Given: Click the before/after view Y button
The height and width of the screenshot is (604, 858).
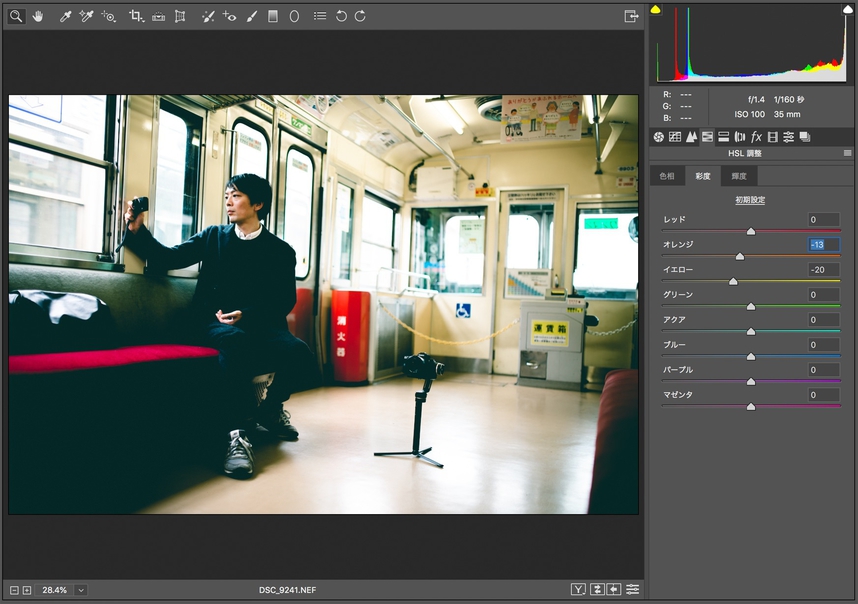Looking at the screenshot, I should [x=578, y=590].
